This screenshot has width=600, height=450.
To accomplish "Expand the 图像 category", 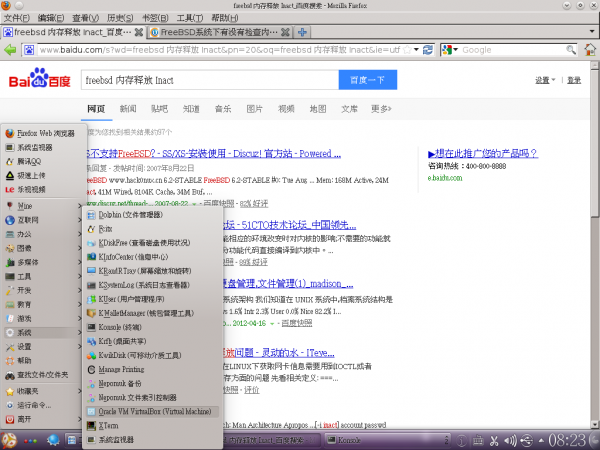I will coord(44,248).
